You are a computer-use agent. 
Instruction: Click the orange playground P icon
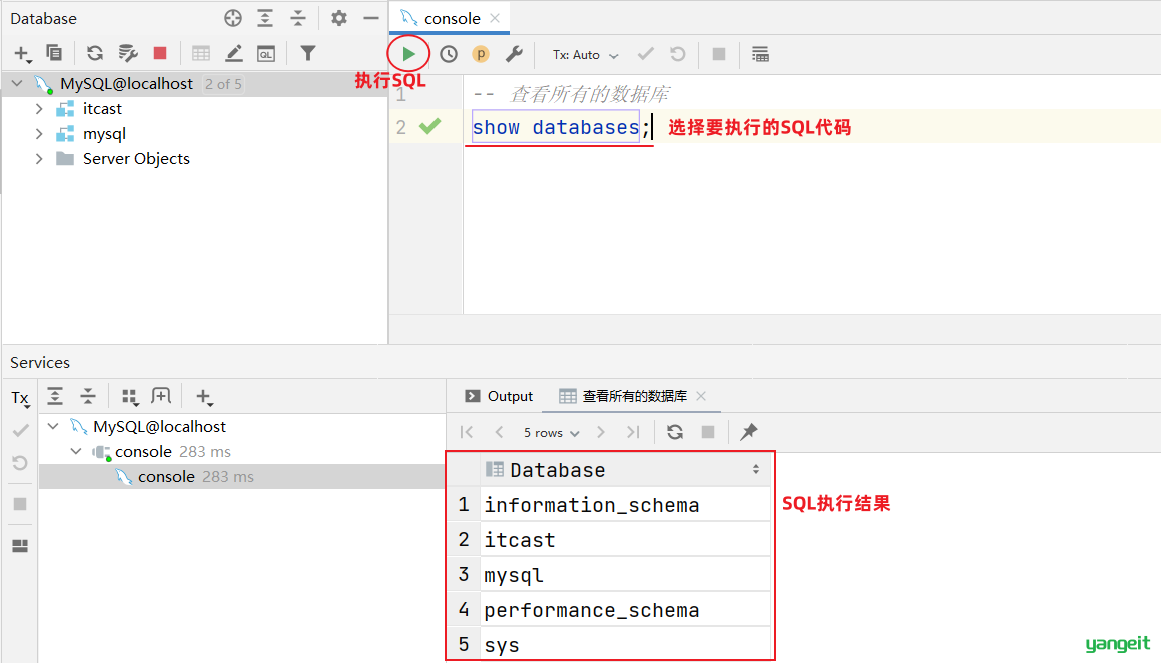pos(481,54)
